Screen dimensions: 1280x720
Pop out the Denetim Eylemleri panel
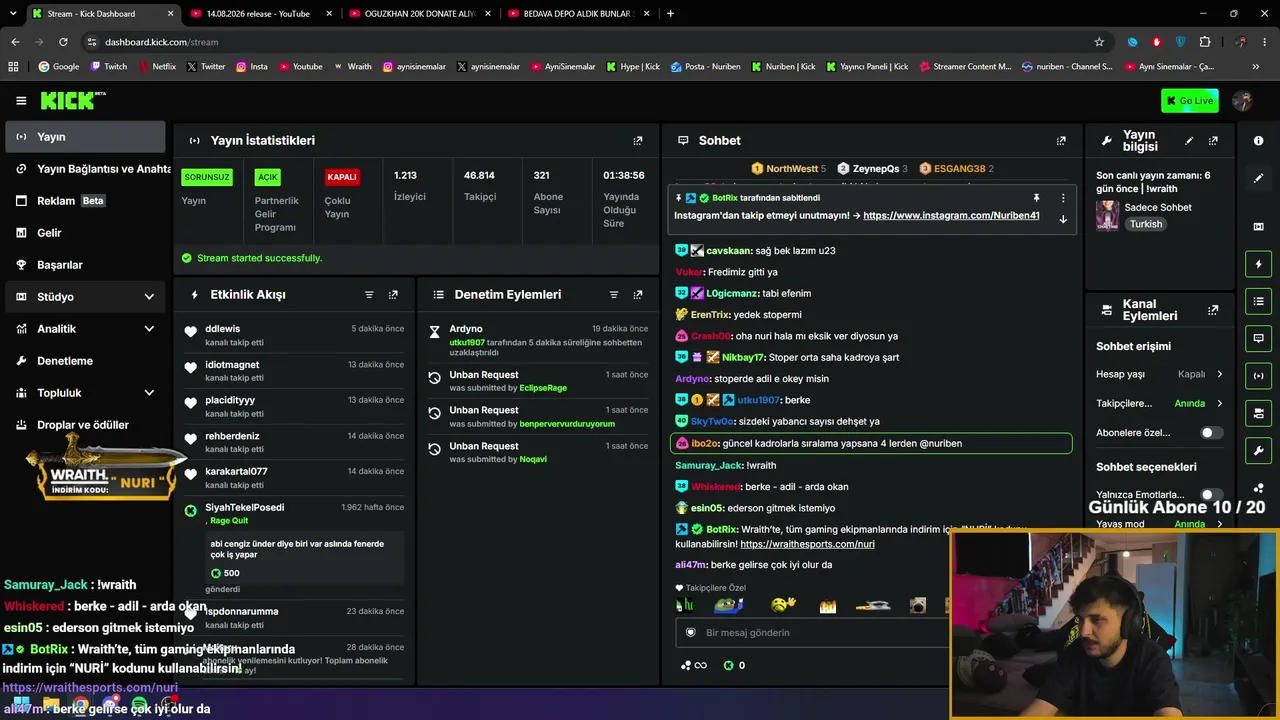[638, 295]
